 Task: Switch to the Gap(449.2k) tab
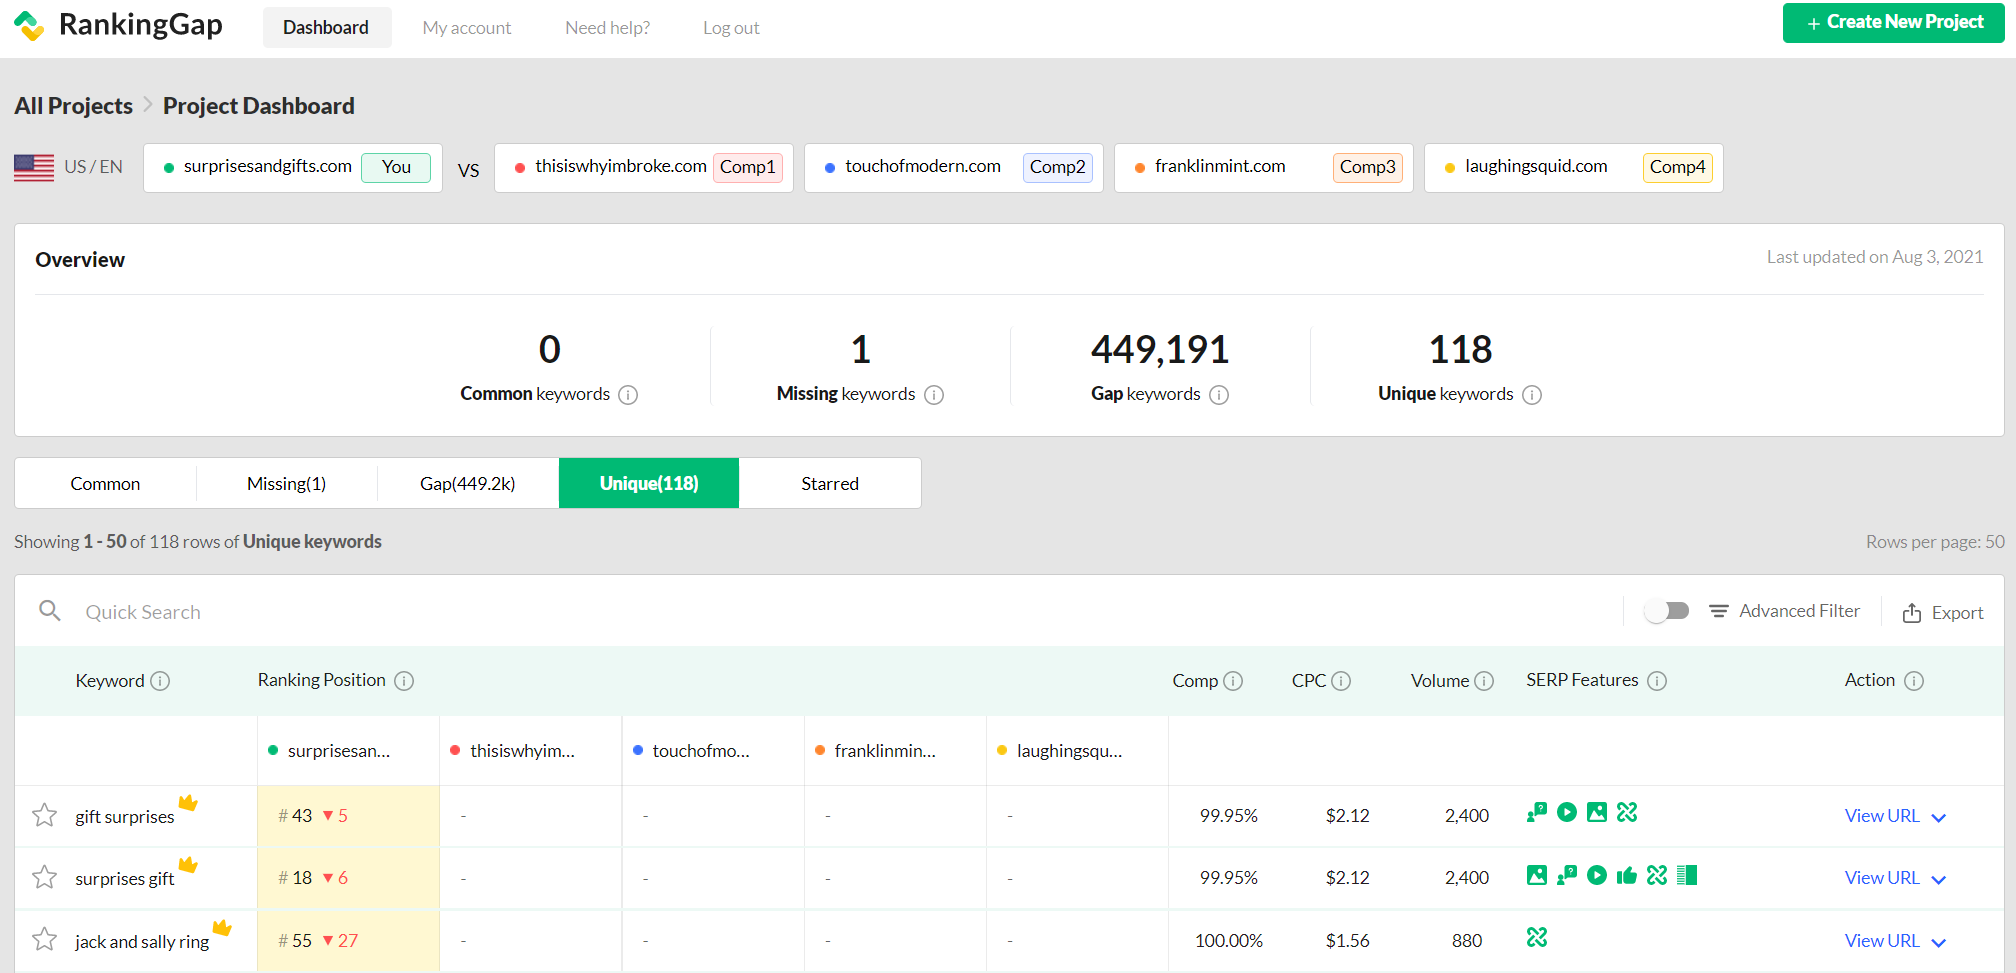[x=468, y=484]
